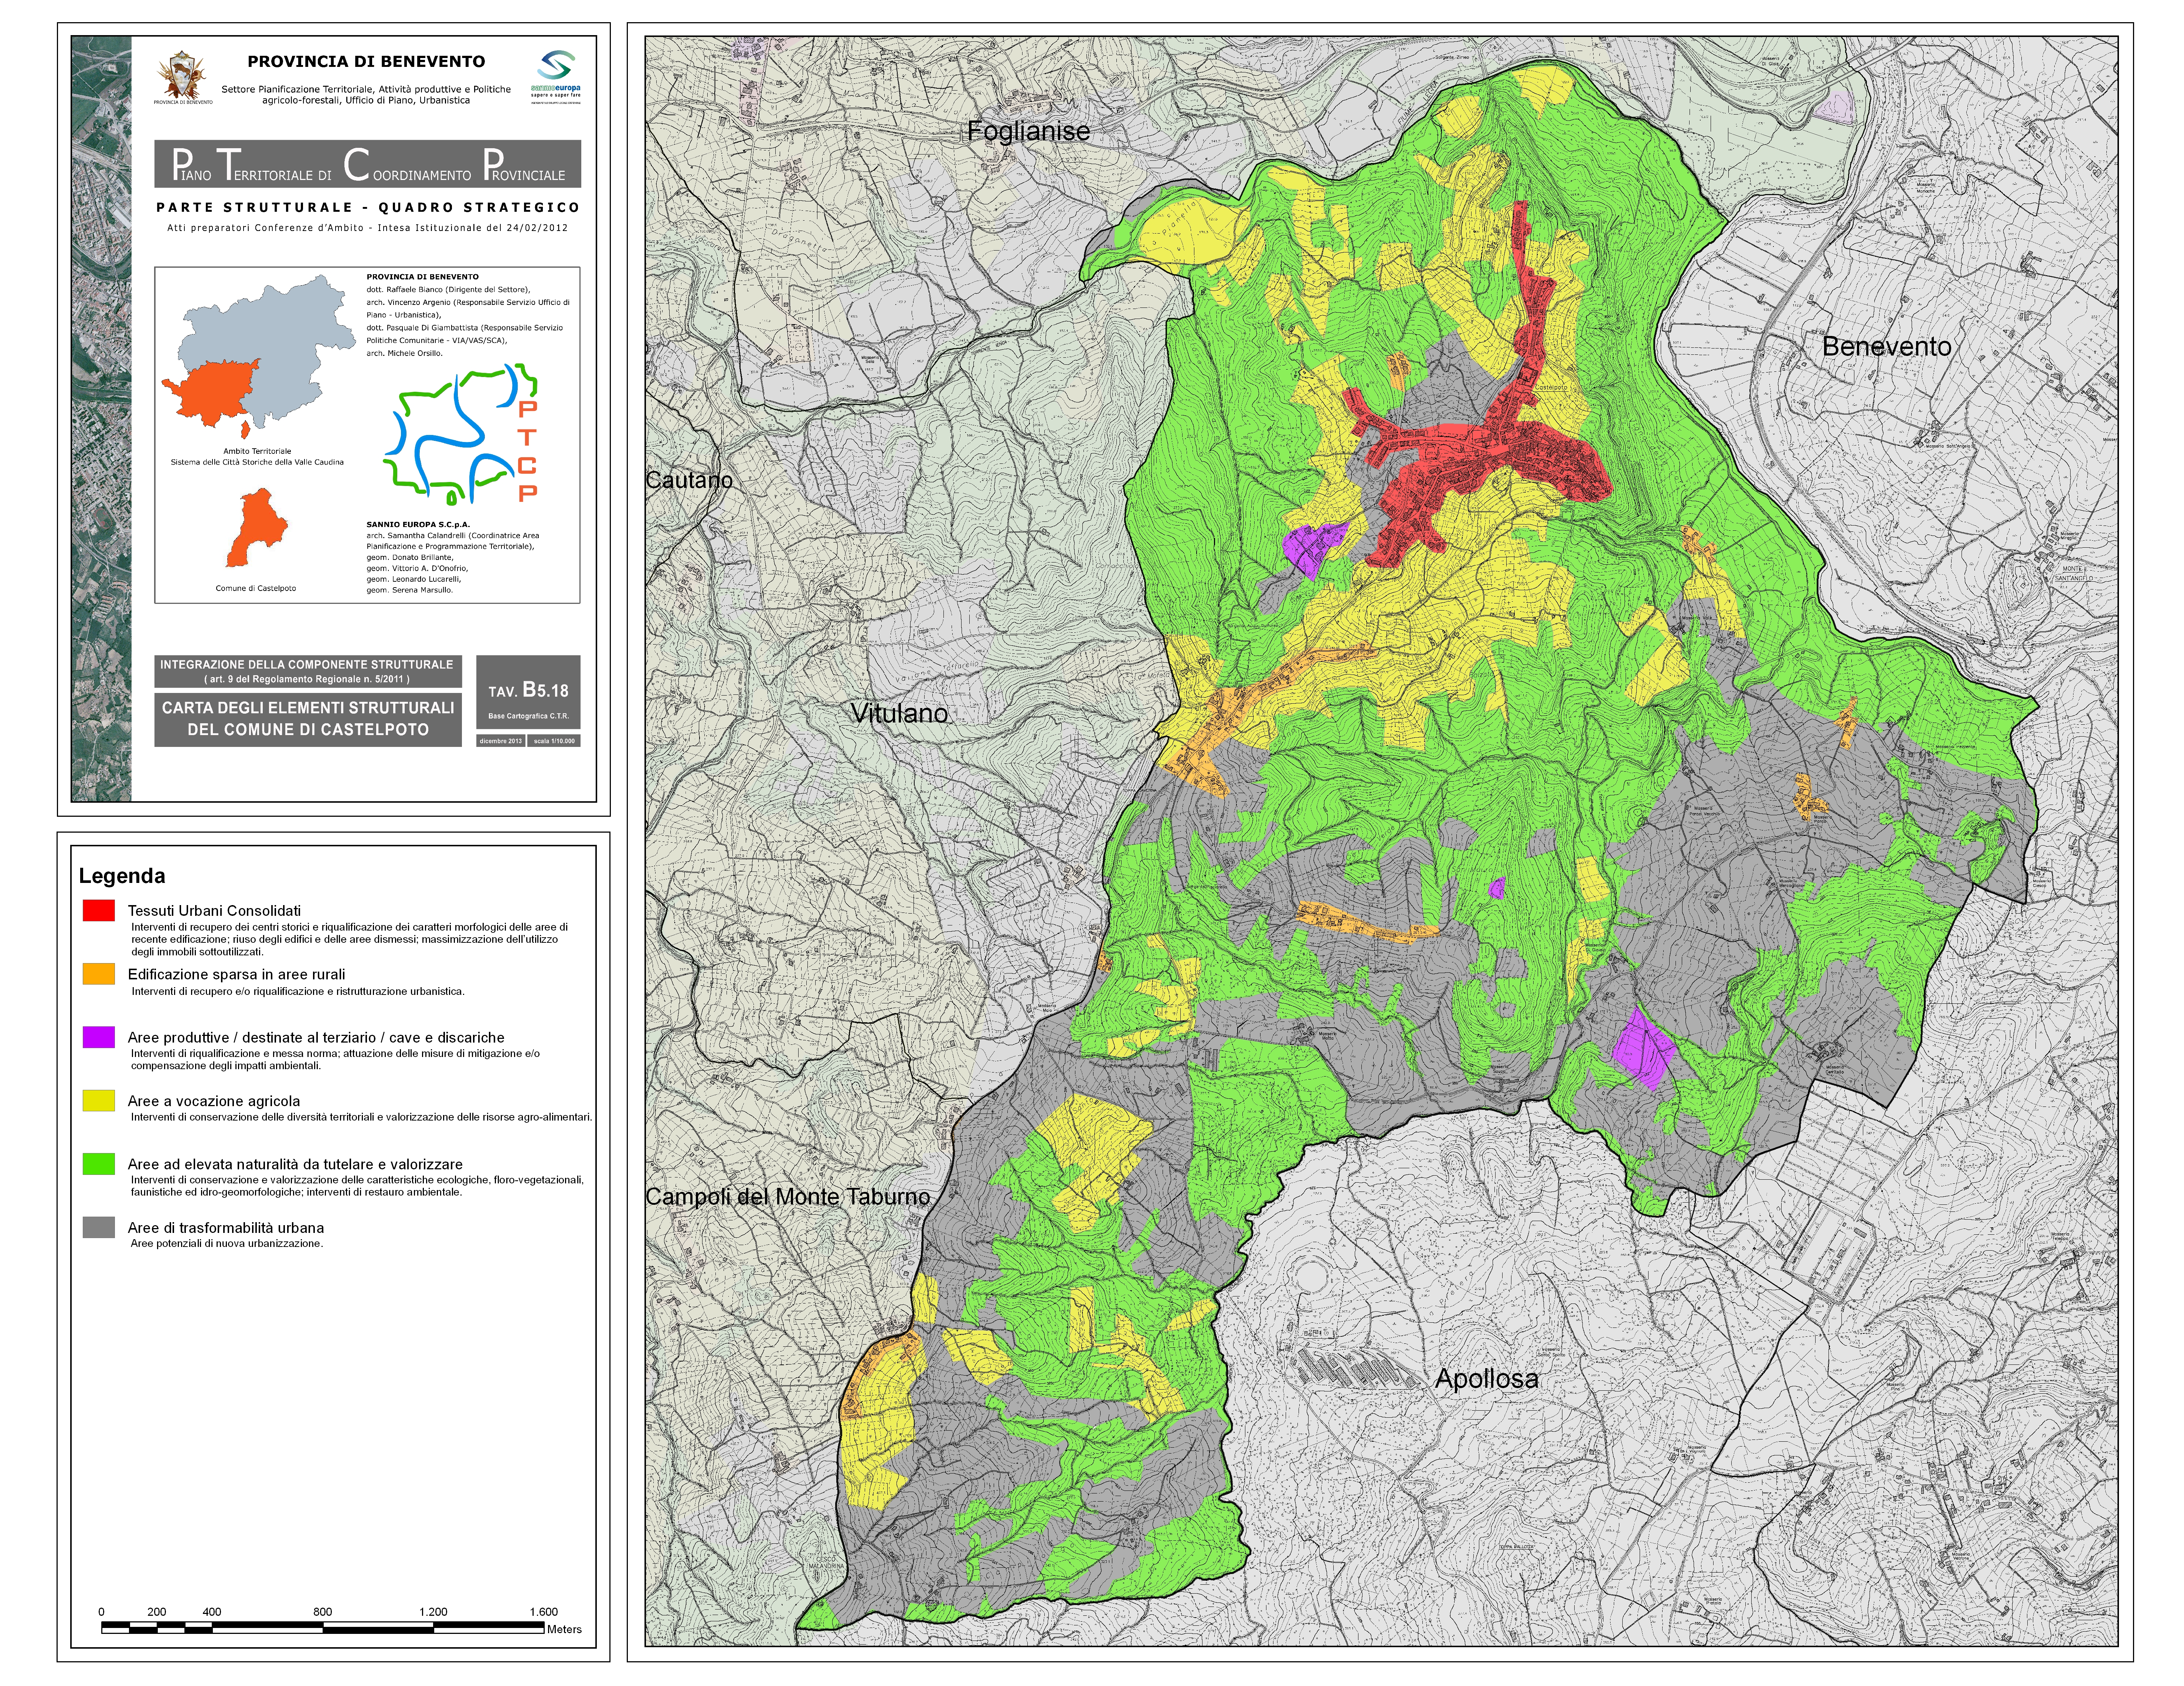
Task: Click the 'Foglianise' map label
Action: click(x=1028, y=131)
